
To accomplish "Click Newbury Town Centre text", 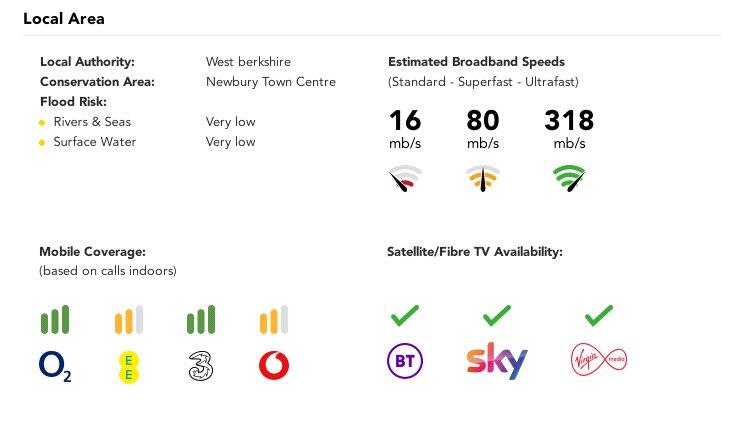I will pos(271,82).
